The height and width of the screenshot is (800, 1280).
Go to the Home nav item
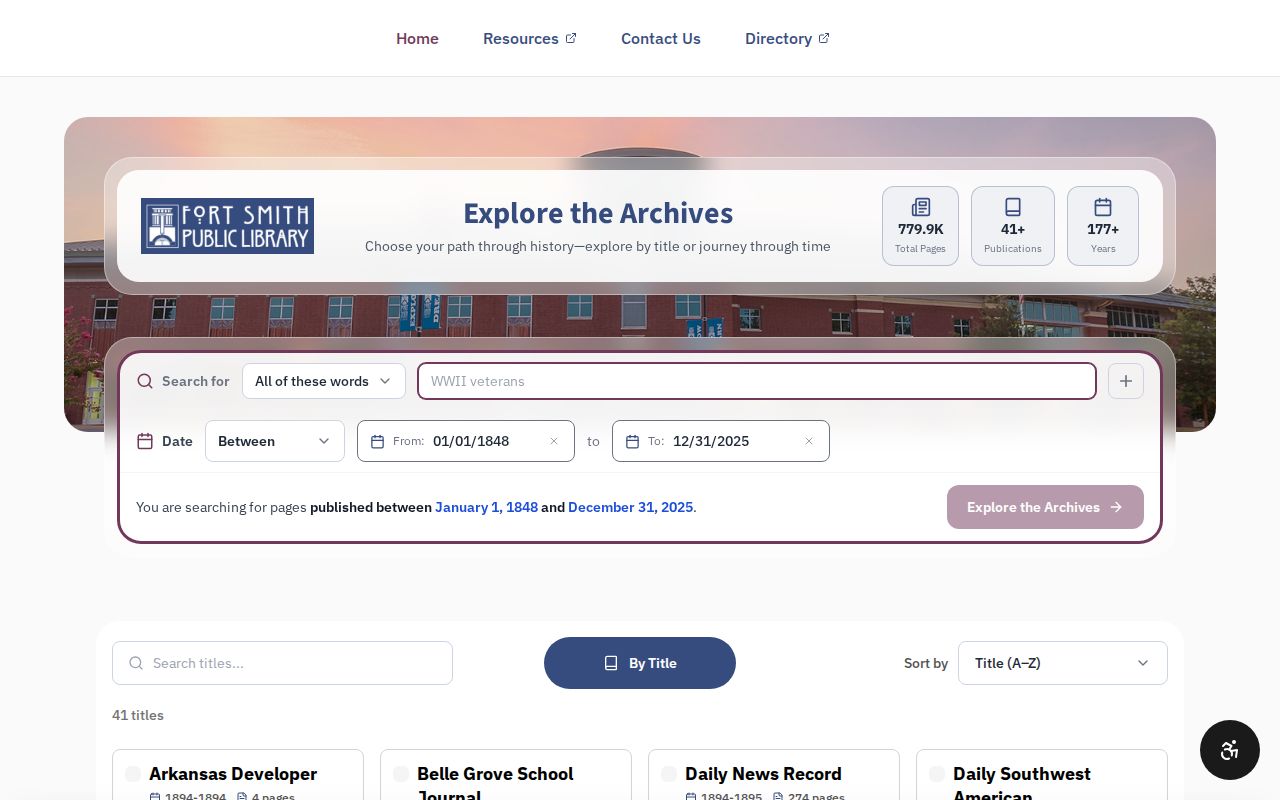click(417, 38)
